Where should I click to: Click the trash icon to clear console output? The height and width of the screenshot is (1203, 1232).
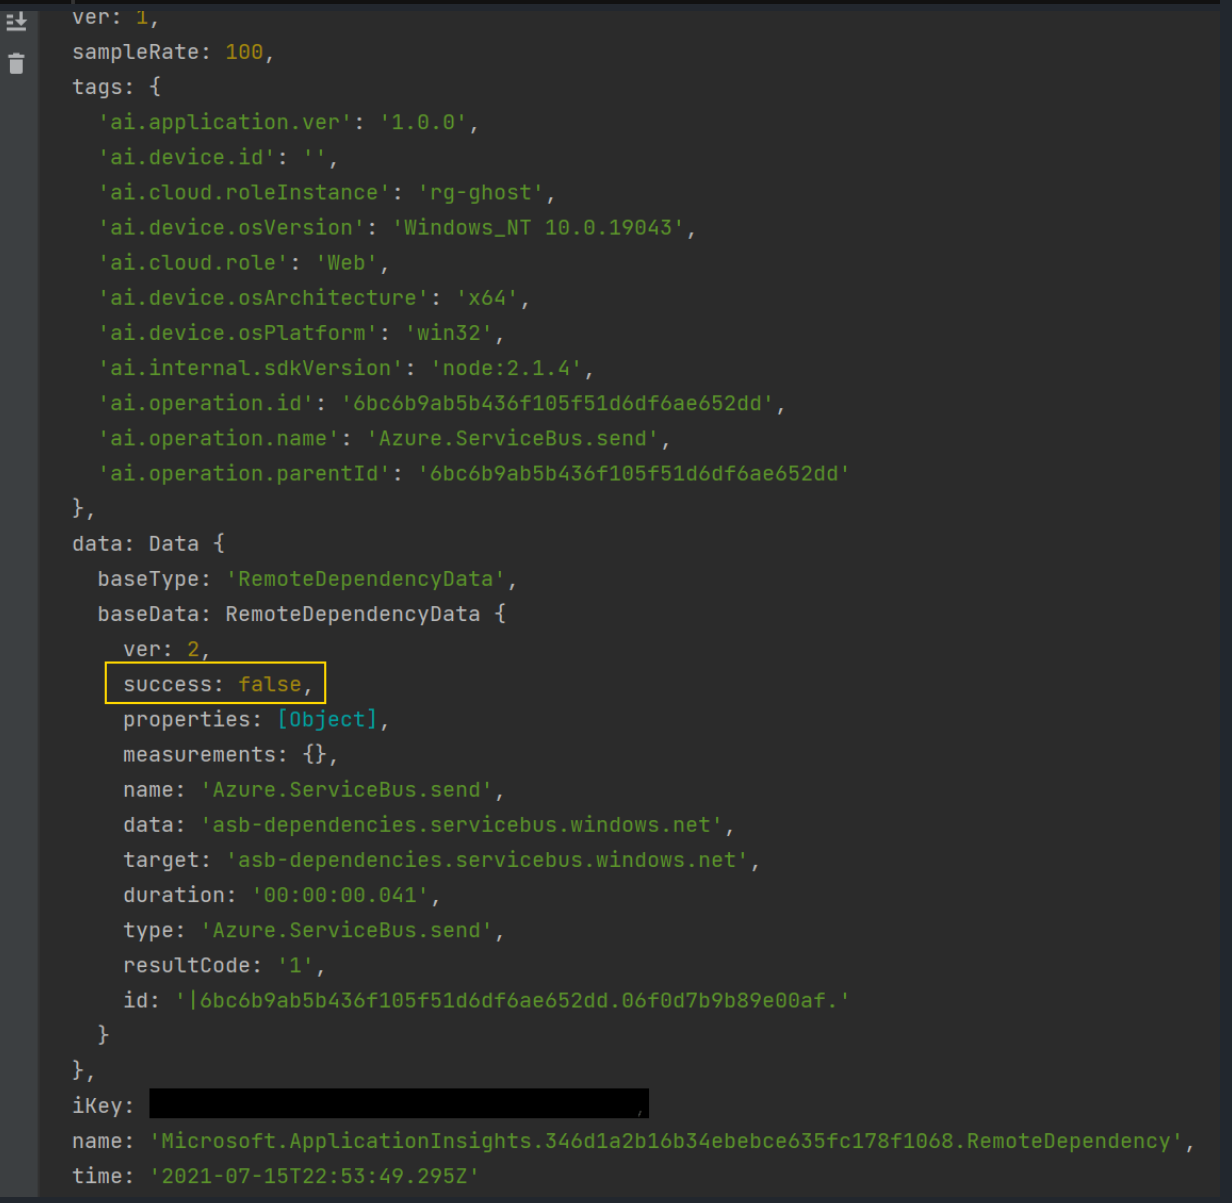pos(17,65)
